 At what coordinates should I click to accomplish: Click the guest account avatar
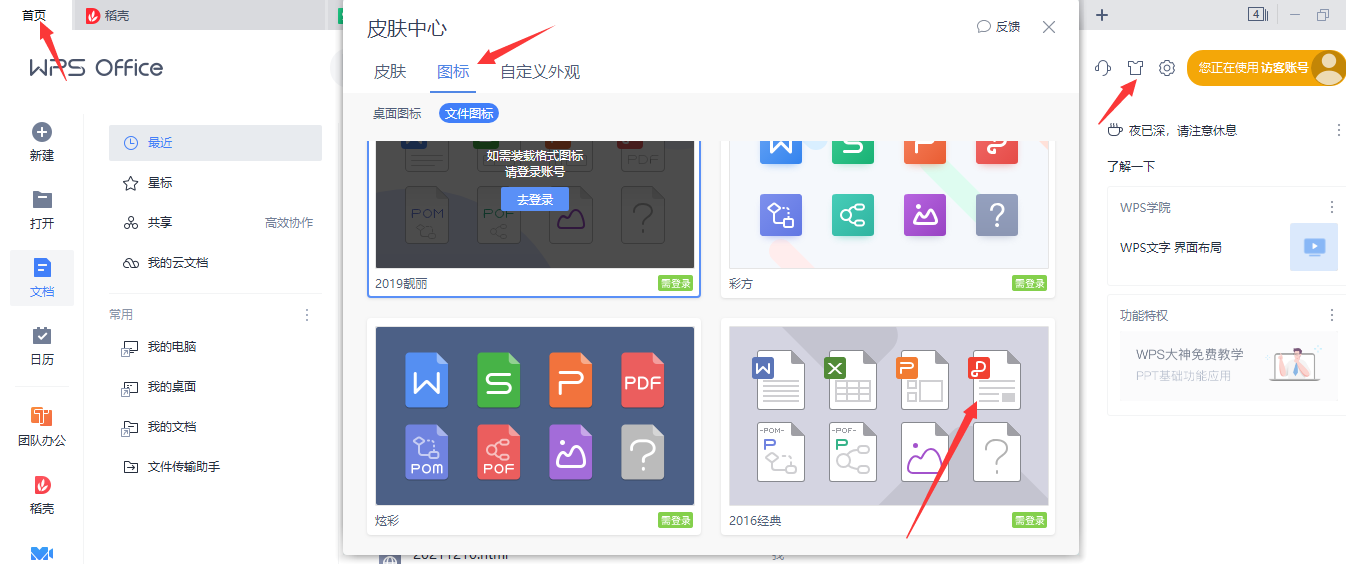pos(1328,68)
